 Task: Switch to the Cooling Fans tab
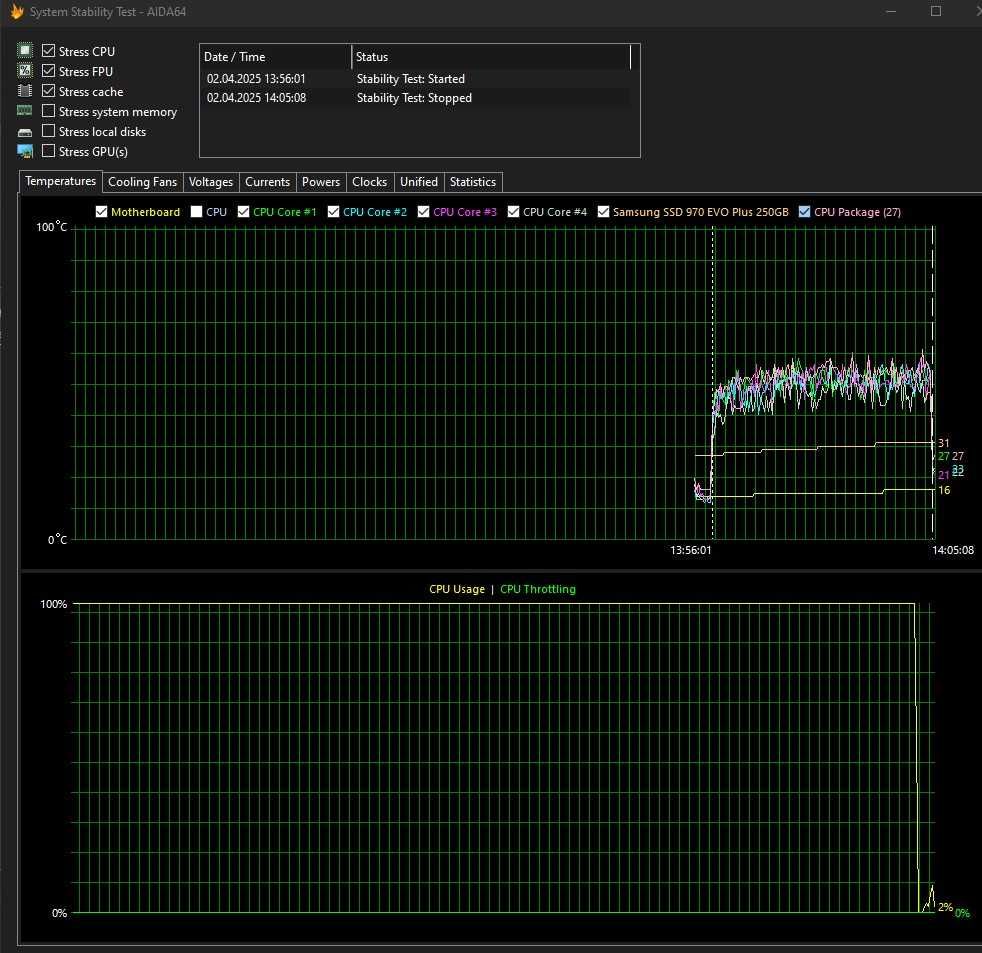click(142, 182)
